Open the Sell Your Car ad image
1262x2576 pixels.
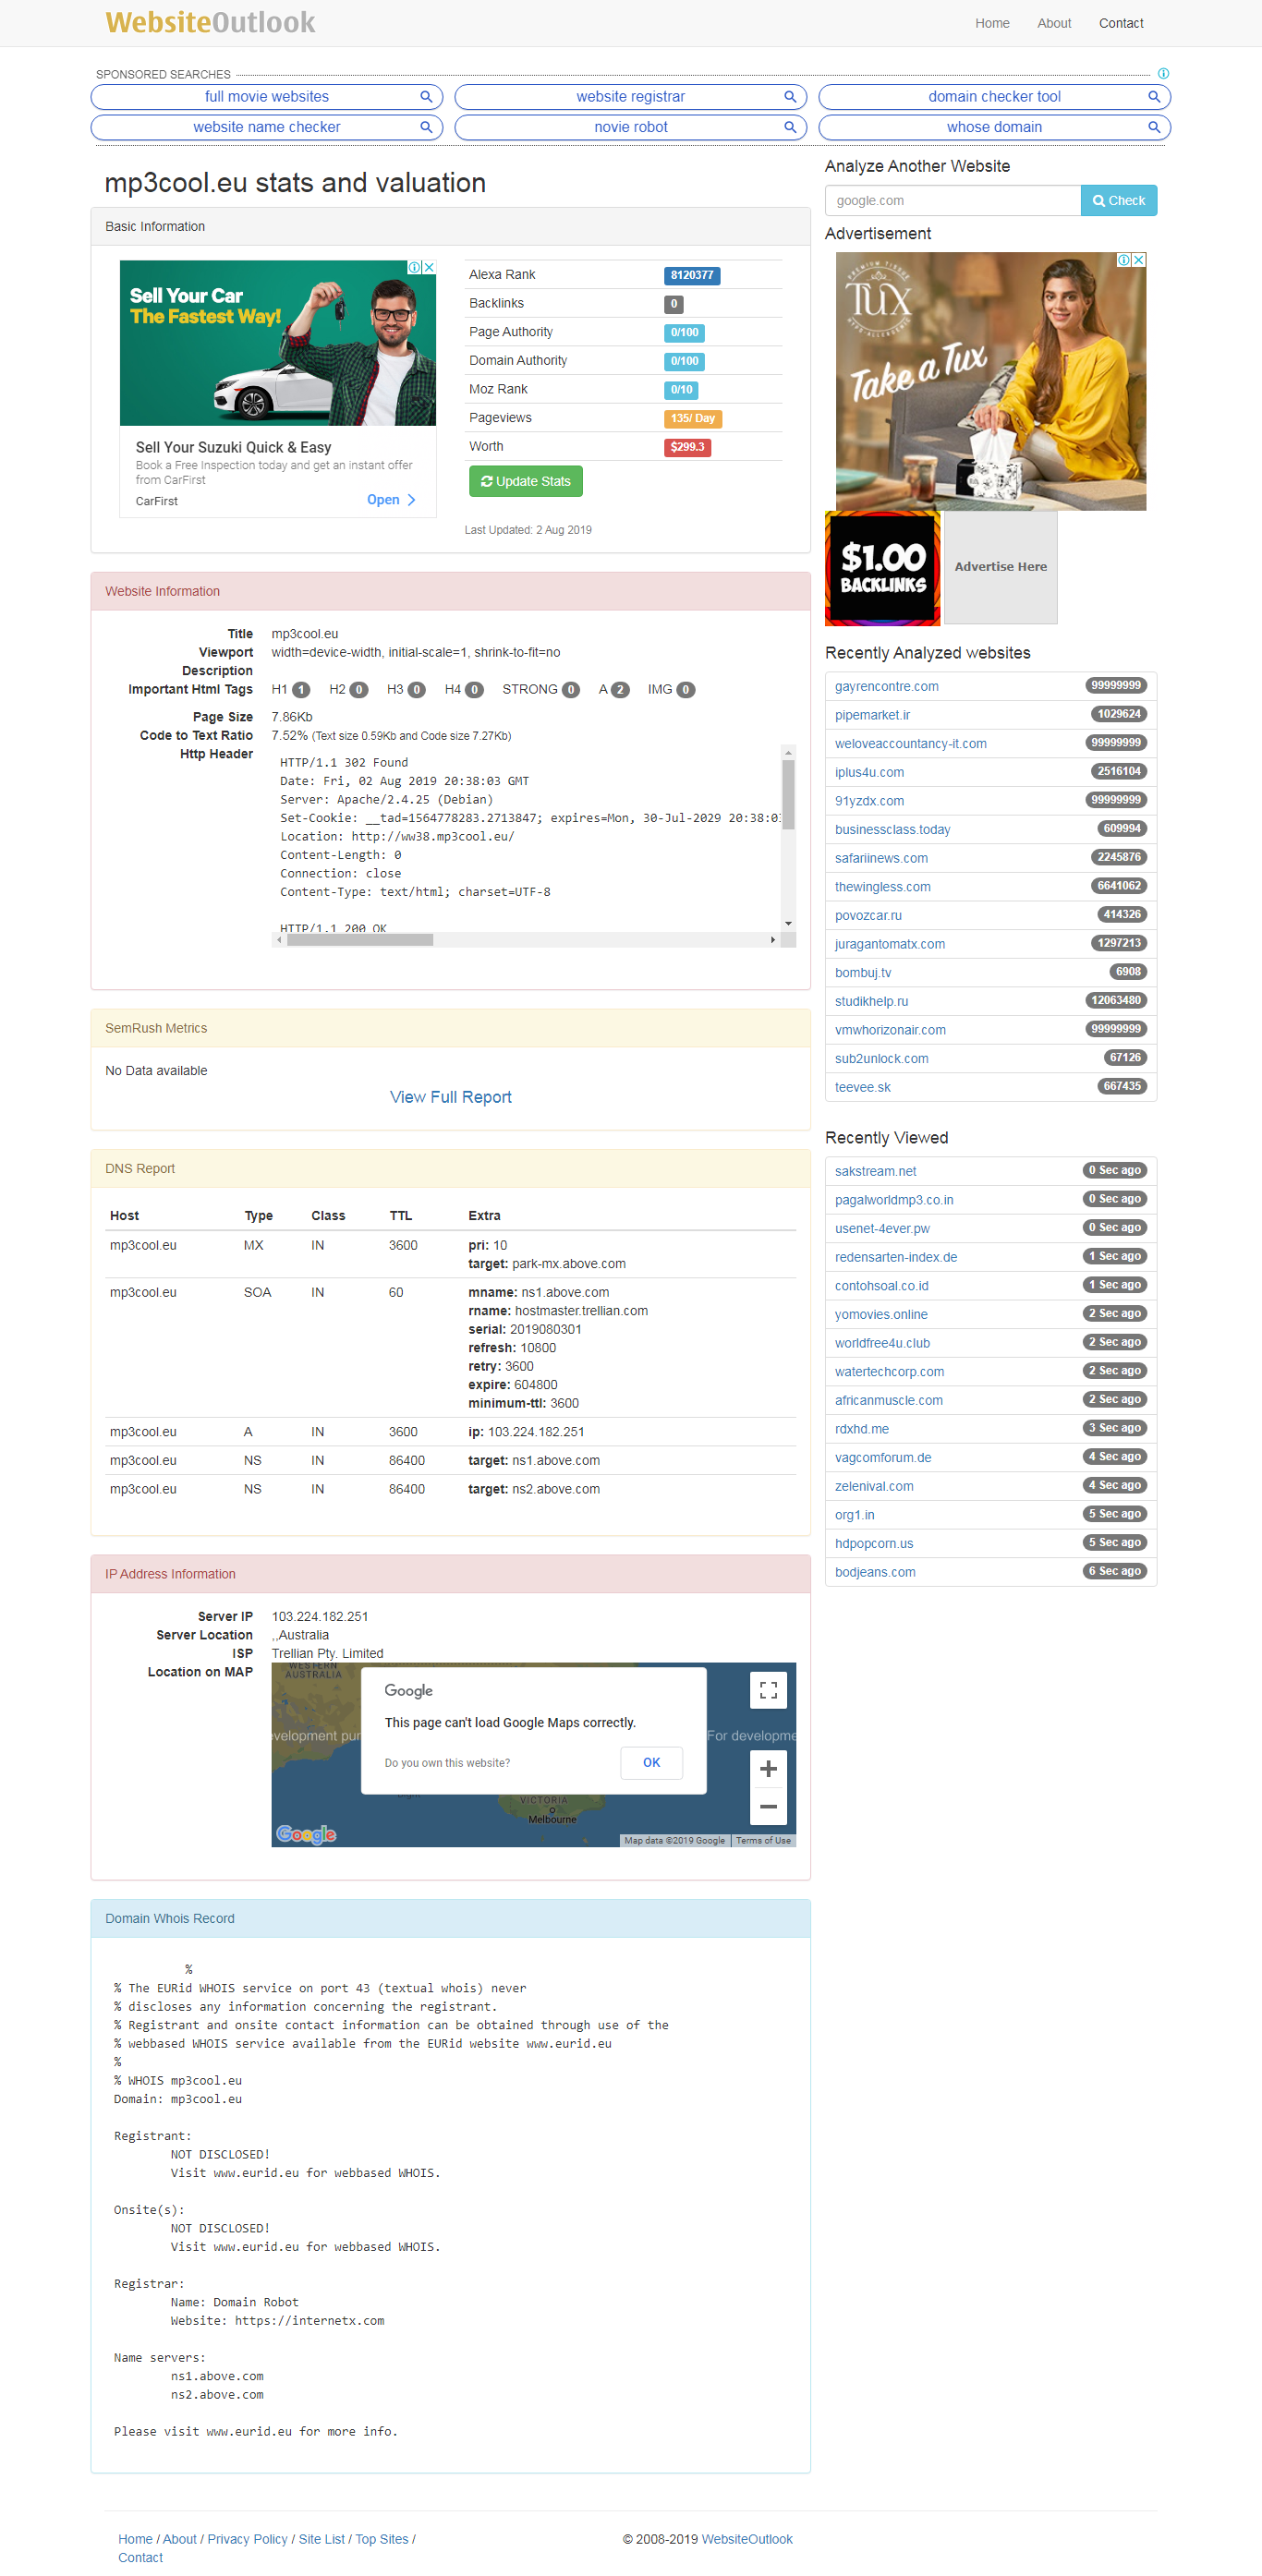(278, 343)
